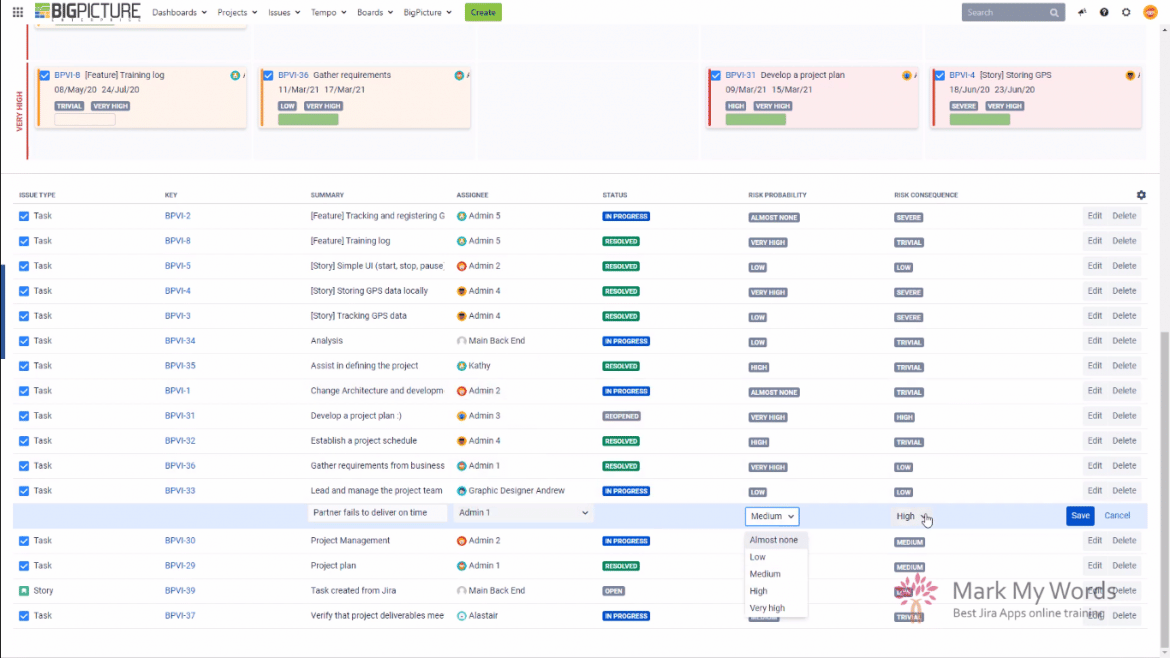
Task: Open the Medium risk probability dropdown
Action: pyautogui.click(x=772, y=516)
